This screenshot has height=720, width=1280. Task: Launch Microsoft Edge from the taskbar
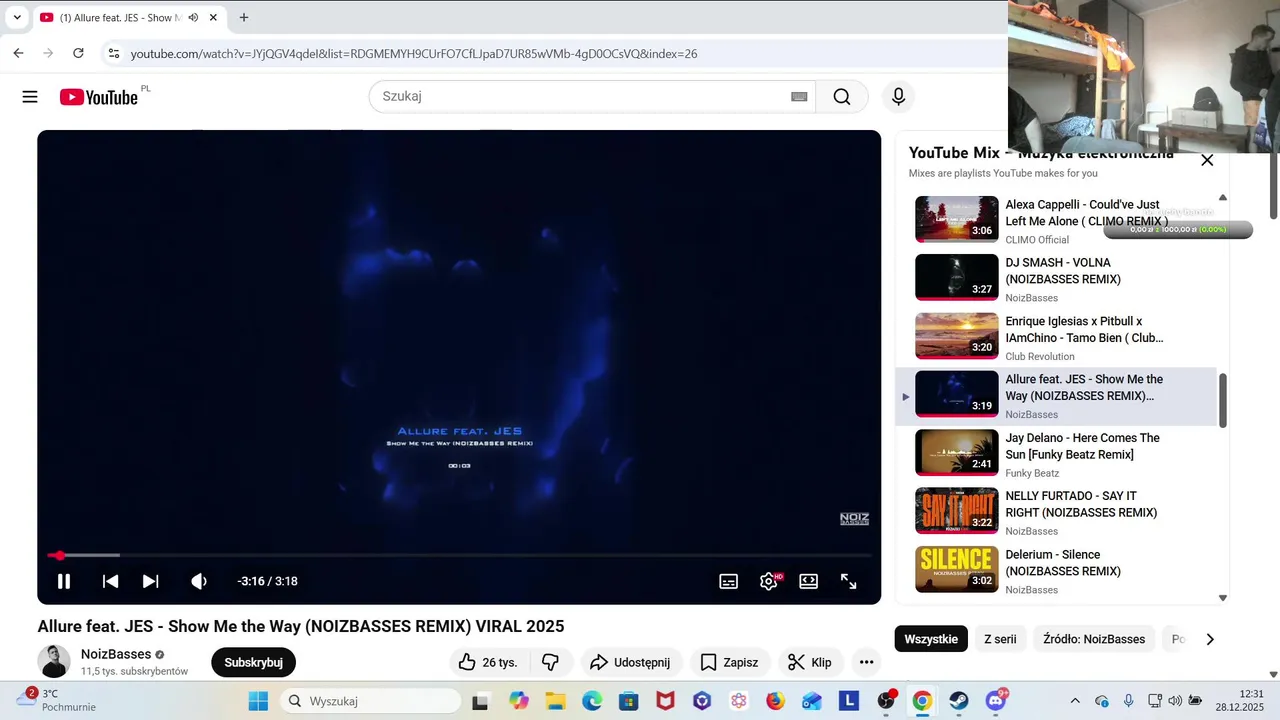592,701
